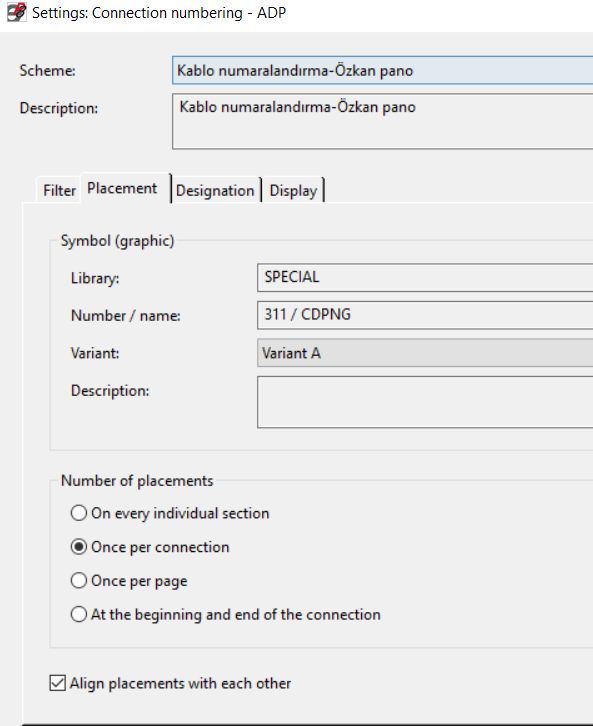This screenshot has height=726, width=593.
Task: Open the Scheme dropdown field
Action: click(x=382, y=70)
